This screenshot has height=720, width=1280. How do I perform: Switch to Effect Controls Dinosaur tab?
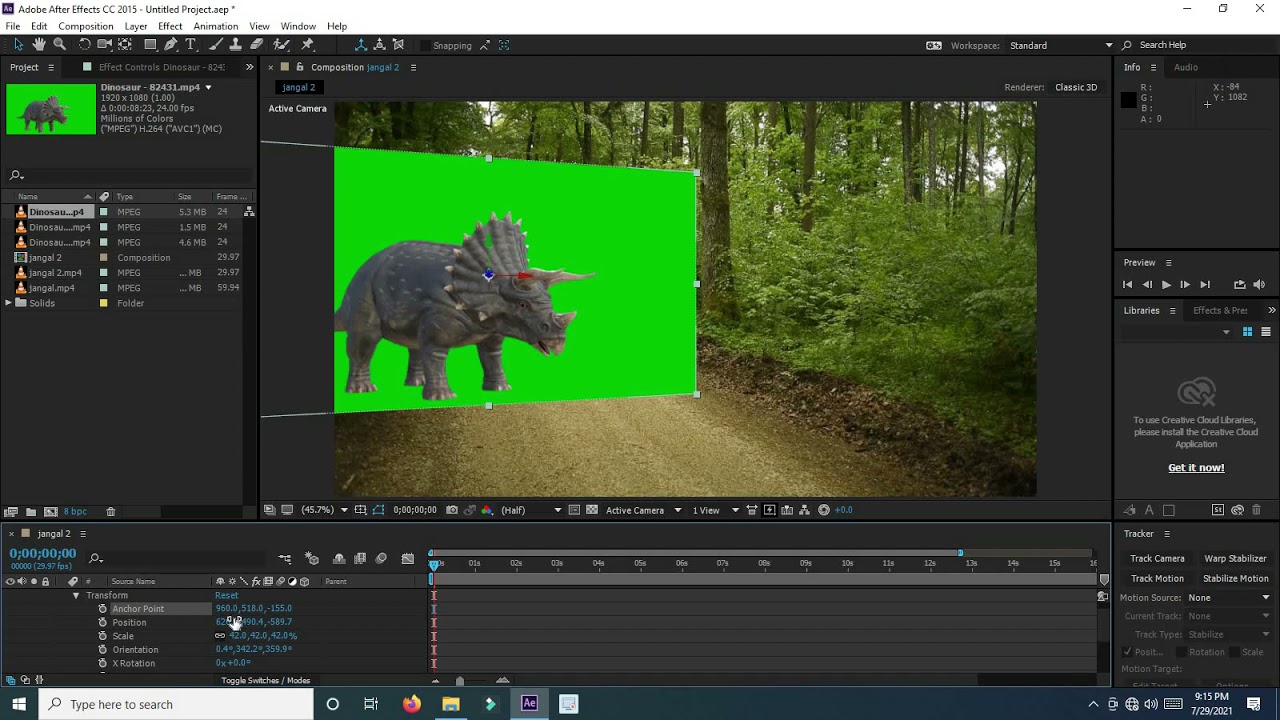[161, 67]
